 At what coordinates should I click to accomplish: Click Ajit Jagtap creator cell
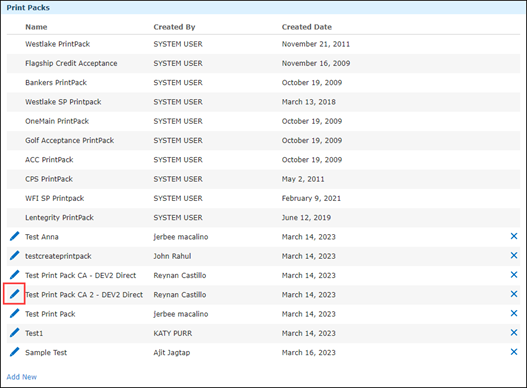pos(172,353)
